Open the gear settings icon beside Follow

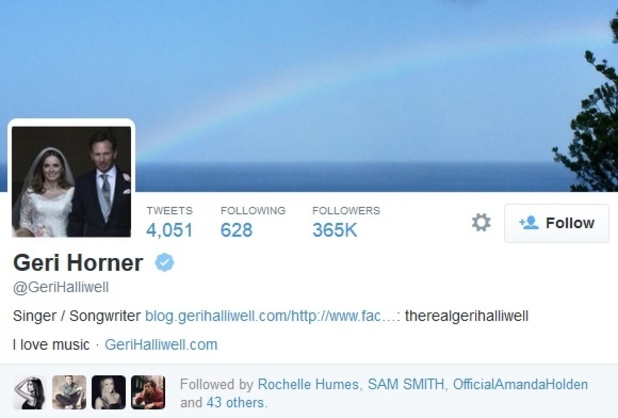pyautogui.click(x=481, y=223)
